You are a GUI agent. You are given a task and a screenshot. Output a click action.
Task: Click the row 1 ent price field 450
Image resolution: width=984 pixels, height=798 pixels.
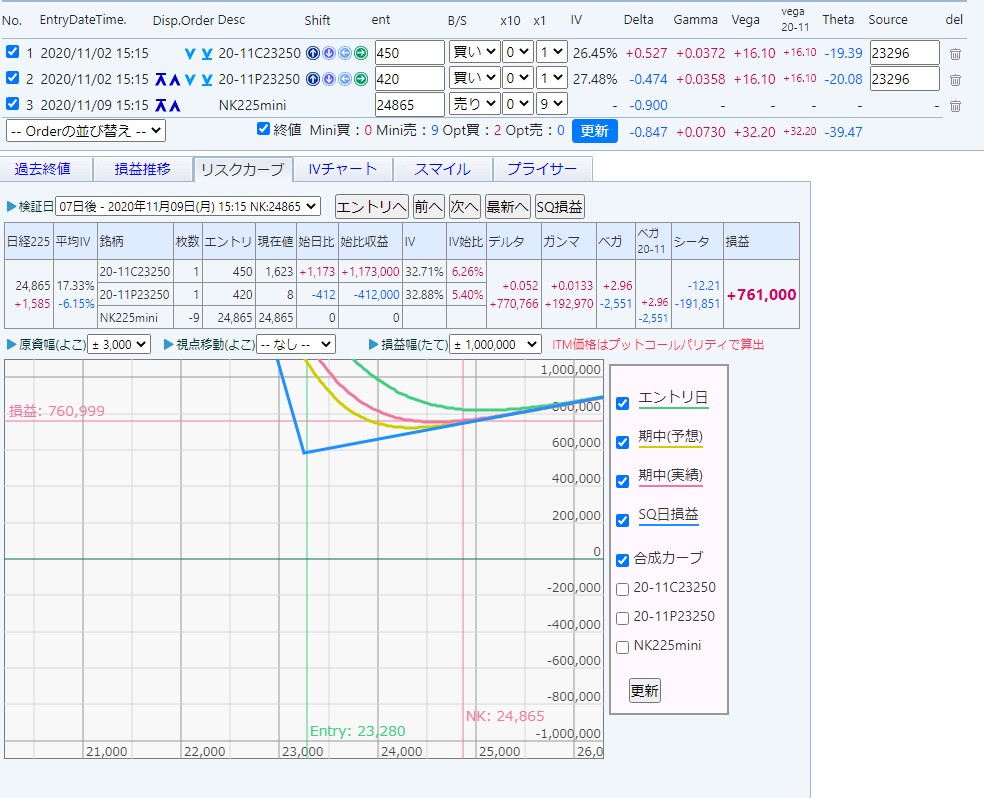410,53
